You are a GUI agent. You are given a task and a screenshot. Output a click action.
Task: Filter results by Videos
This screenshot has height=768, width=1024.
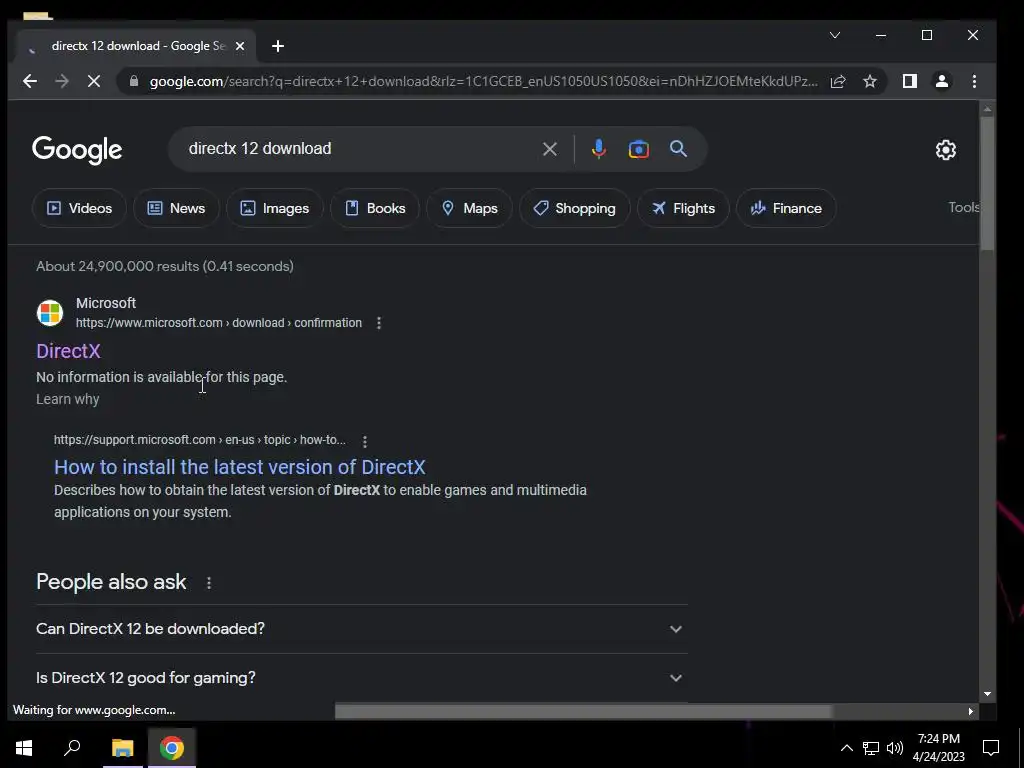(79, 208)
